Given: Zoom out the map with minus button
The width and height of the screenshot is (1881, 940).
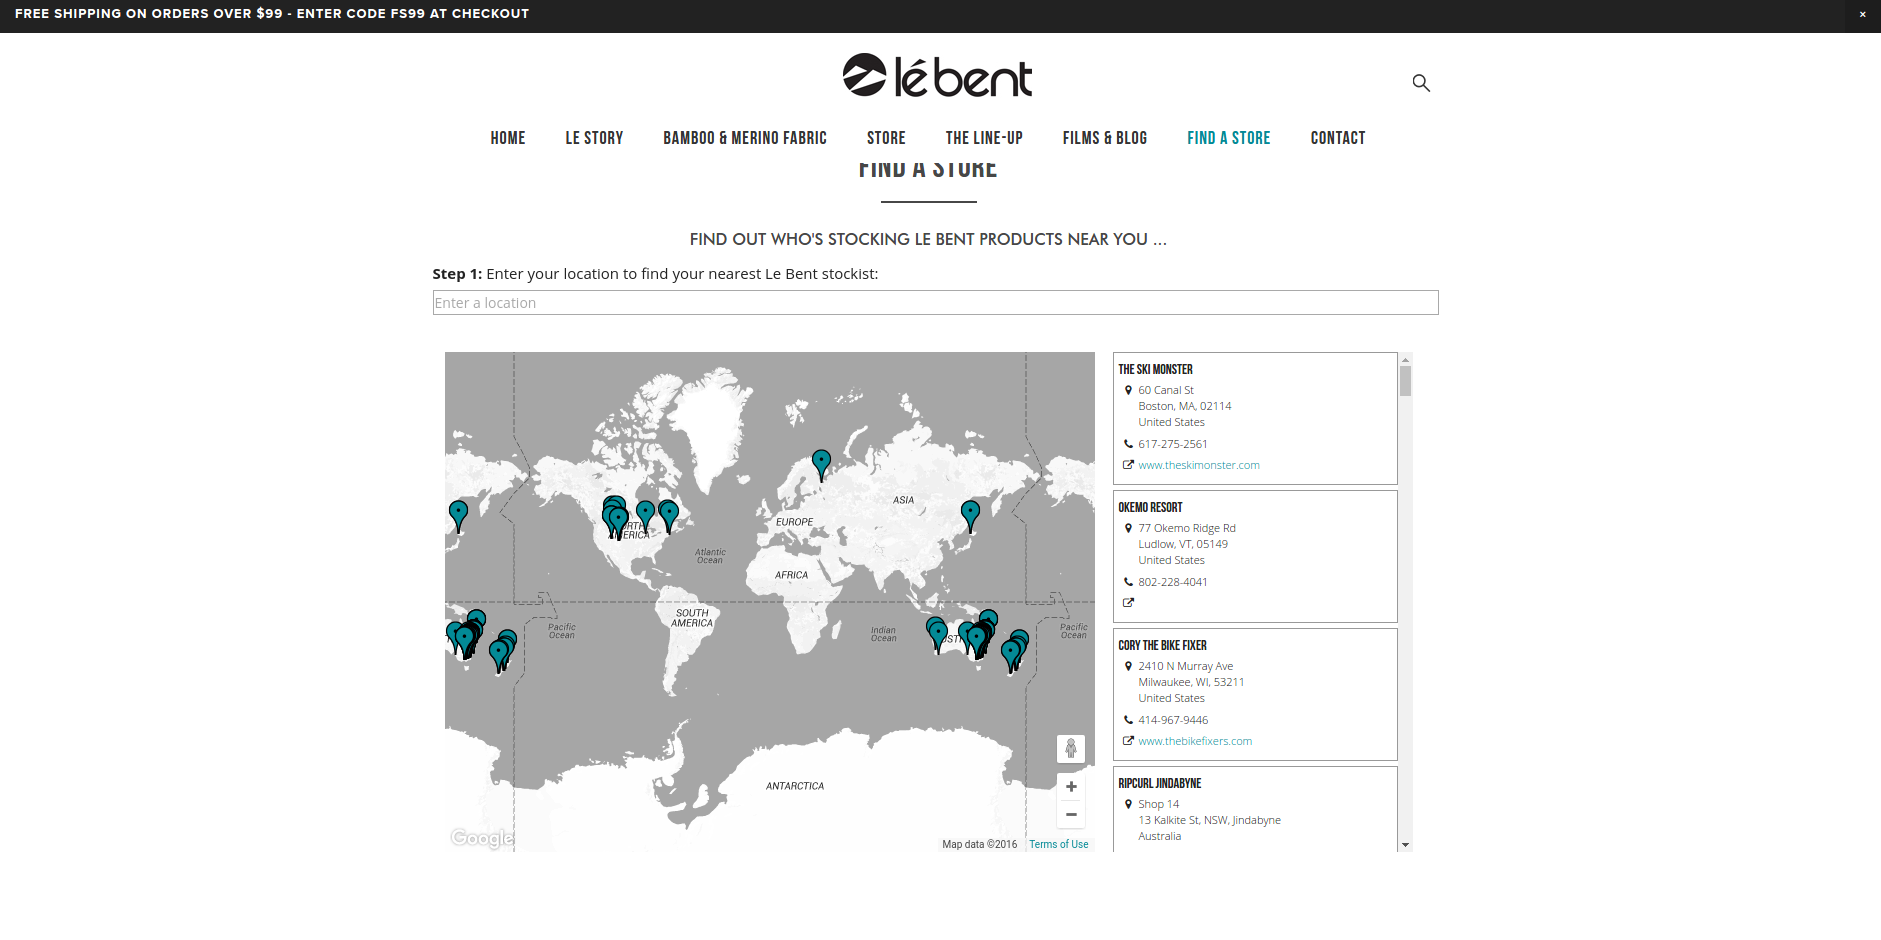Looking at the screenshot, I should (x=1070, y=815).
